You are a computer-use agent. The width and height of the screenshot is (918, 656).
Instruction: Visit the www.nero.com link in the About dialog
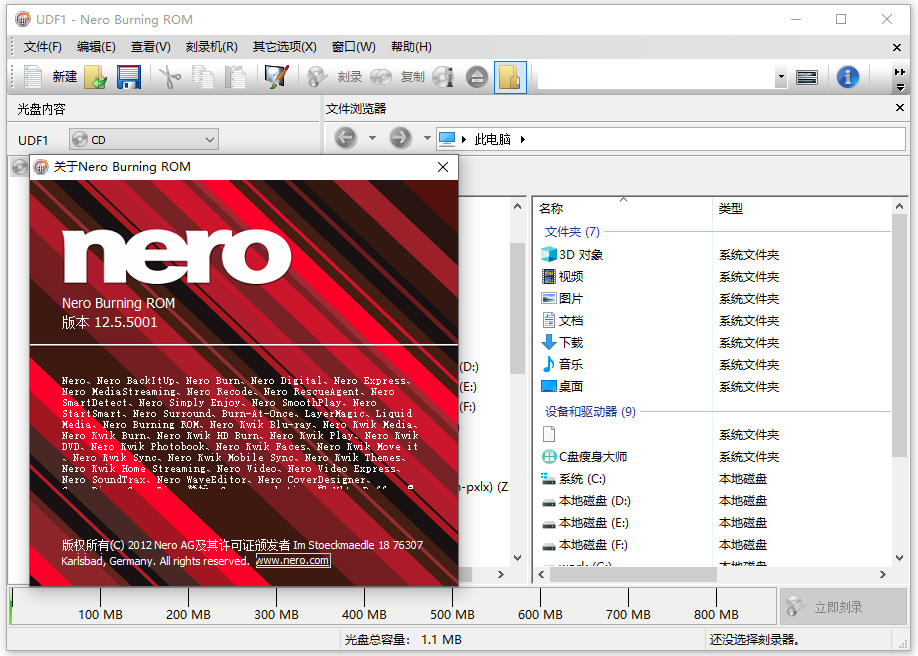[293, 560]
